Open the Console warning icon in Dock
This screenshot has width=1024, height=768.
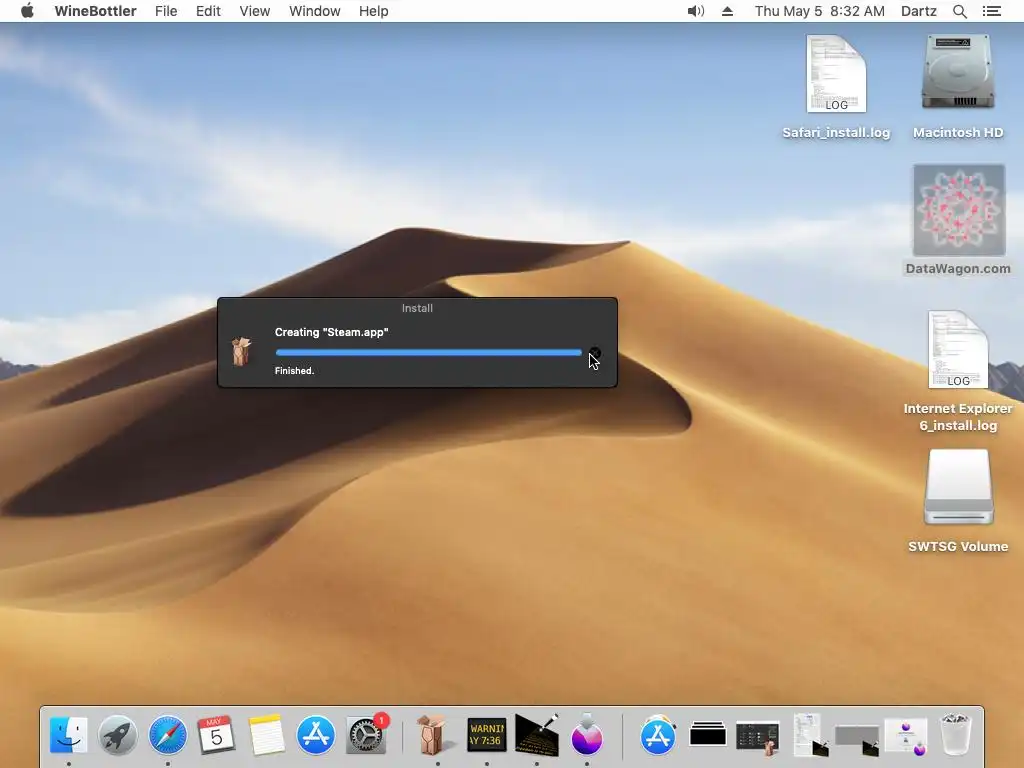pyautogui.click(x=487, y=735)
